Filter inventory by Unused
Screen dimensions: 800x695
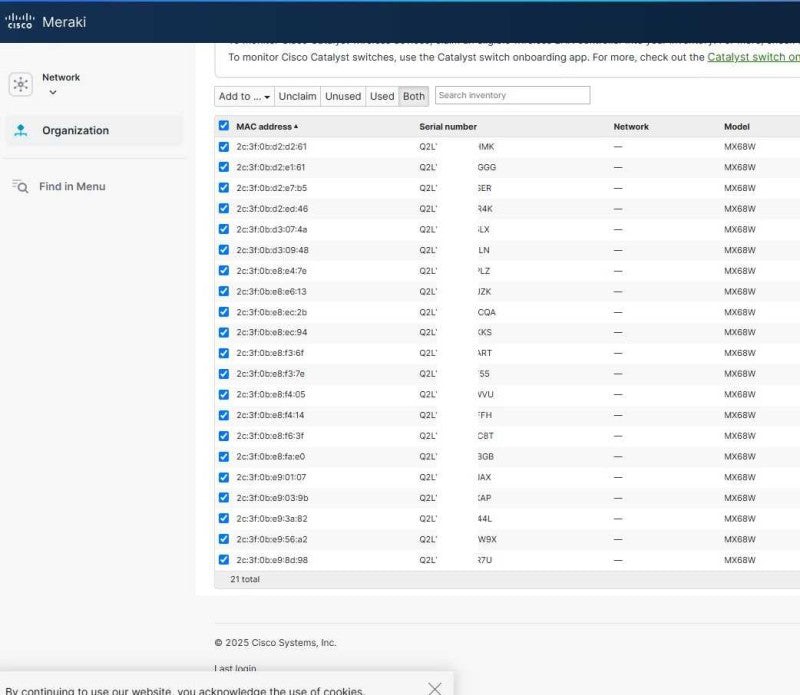click(x=343, y=96)
